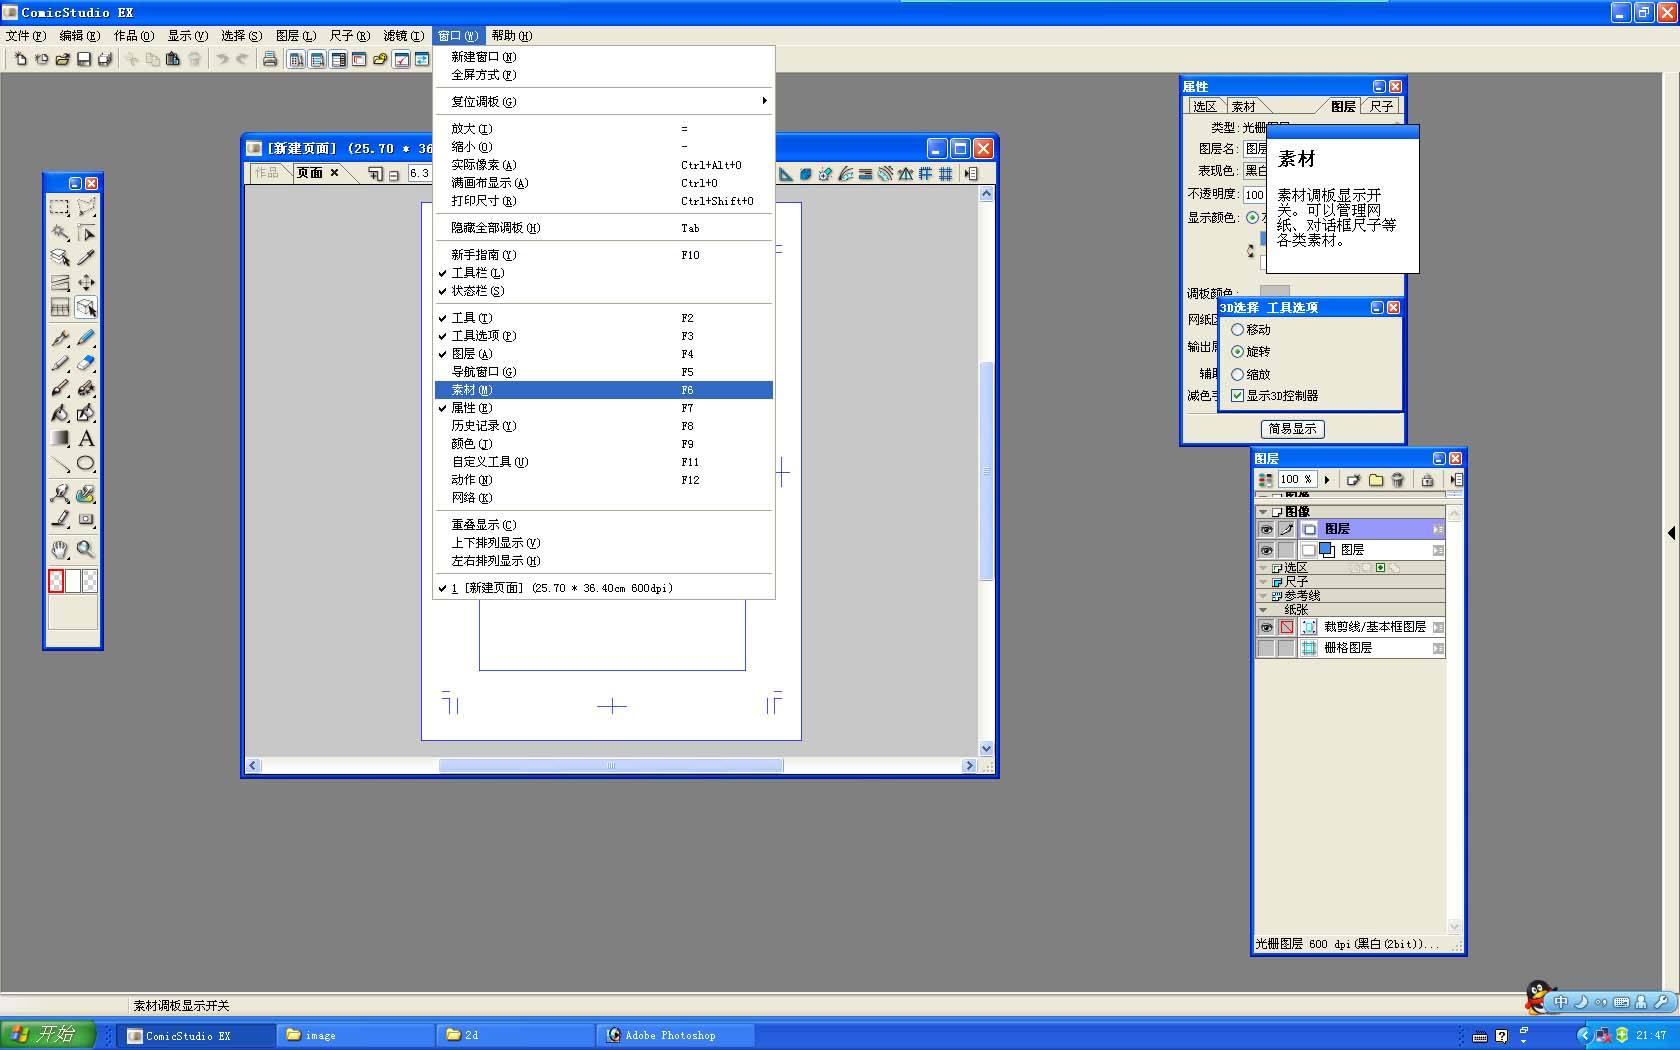
Task: Select the Eraser tool
Action: (86, 364)
